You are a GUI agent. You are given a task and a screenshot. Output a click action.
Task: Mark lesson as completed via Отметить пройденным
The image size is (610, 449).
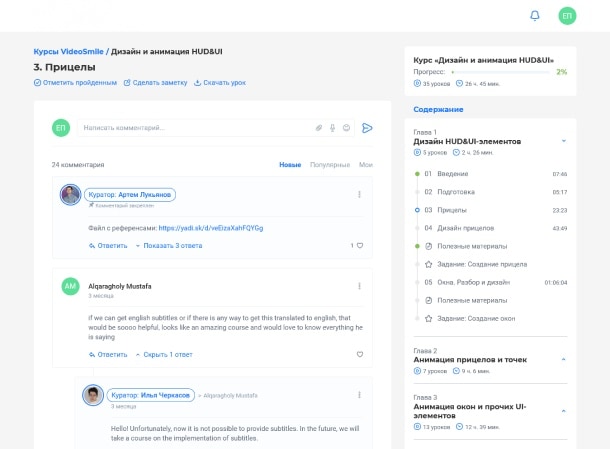click(x=75, y=83)
